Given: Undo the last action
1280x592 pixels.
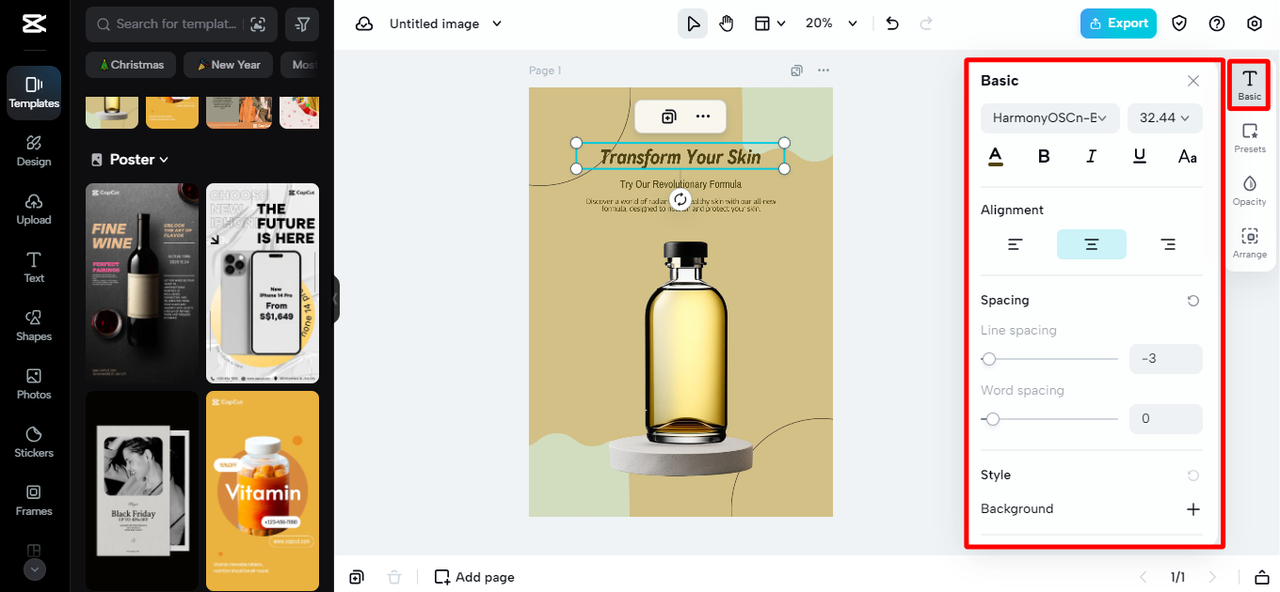Looking at the screenshot, I should click(892, 24).
